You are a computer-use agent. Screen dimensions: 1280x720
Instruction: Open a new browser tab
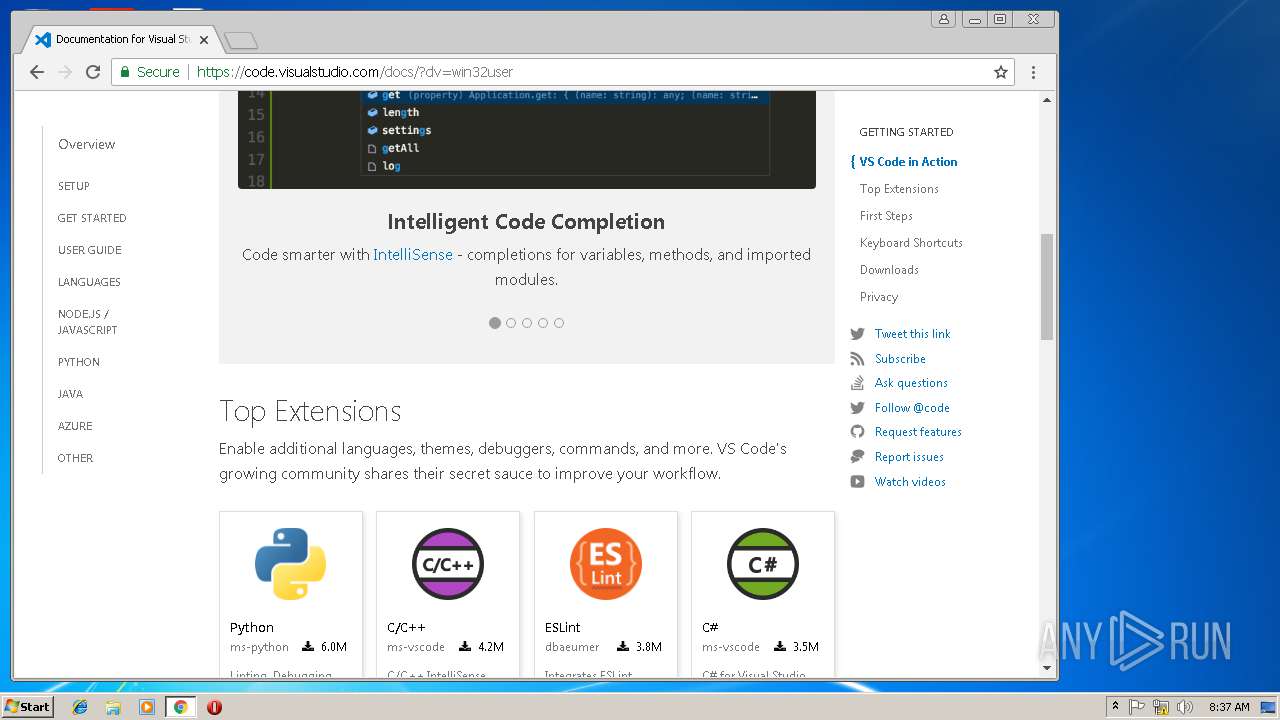[241, 40]
